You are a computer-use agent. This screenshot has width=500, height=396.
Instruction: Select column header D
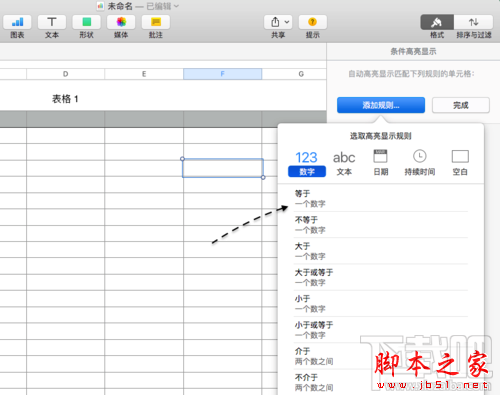(x=66, y=74)
